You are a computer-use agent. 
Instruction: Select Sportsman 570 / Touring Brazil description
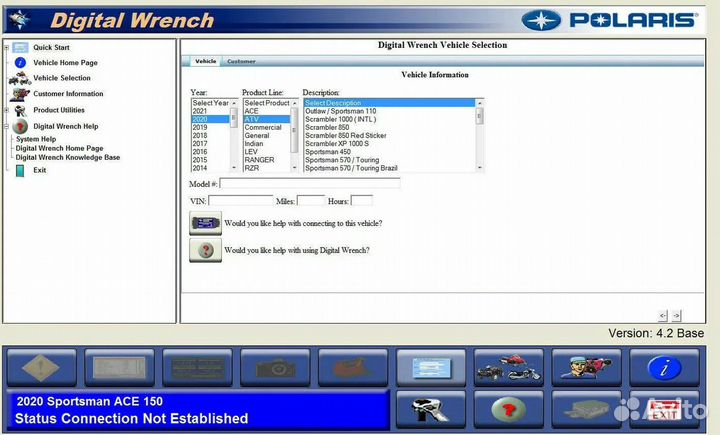tap(389, 168)
